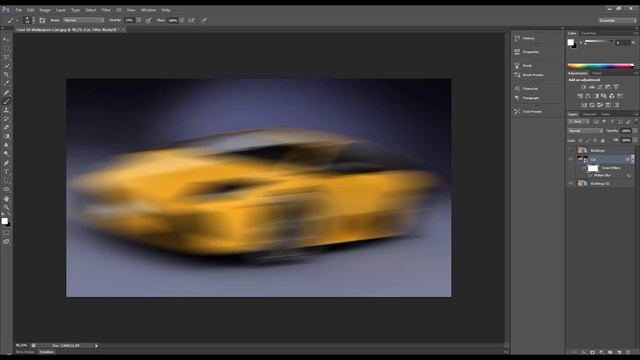Switch to the Timeline tab
Viewport: 640px width, 360px height.
click(47, 352)
